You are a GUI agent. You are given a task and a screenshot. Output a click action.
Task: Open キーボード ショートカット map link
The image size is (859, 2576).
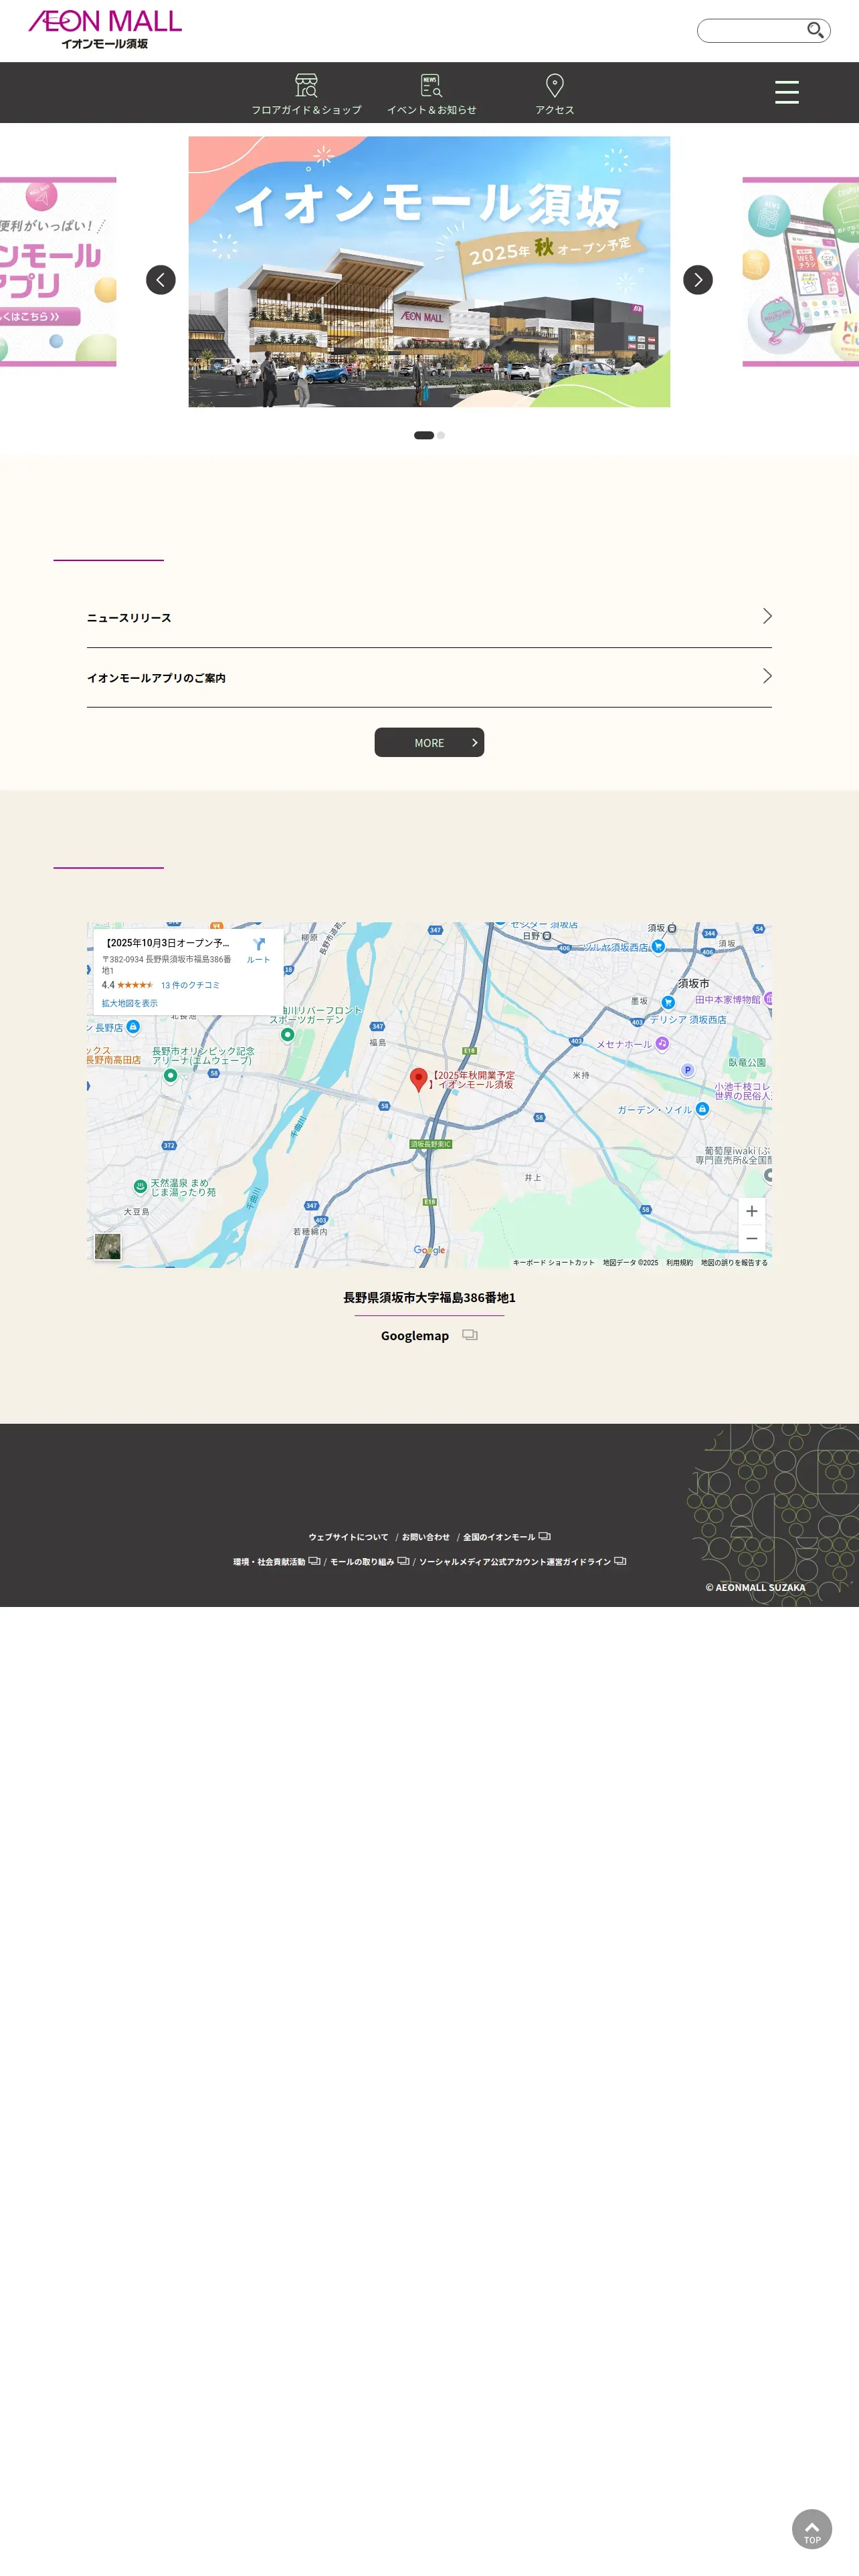tap(553, 1262)
